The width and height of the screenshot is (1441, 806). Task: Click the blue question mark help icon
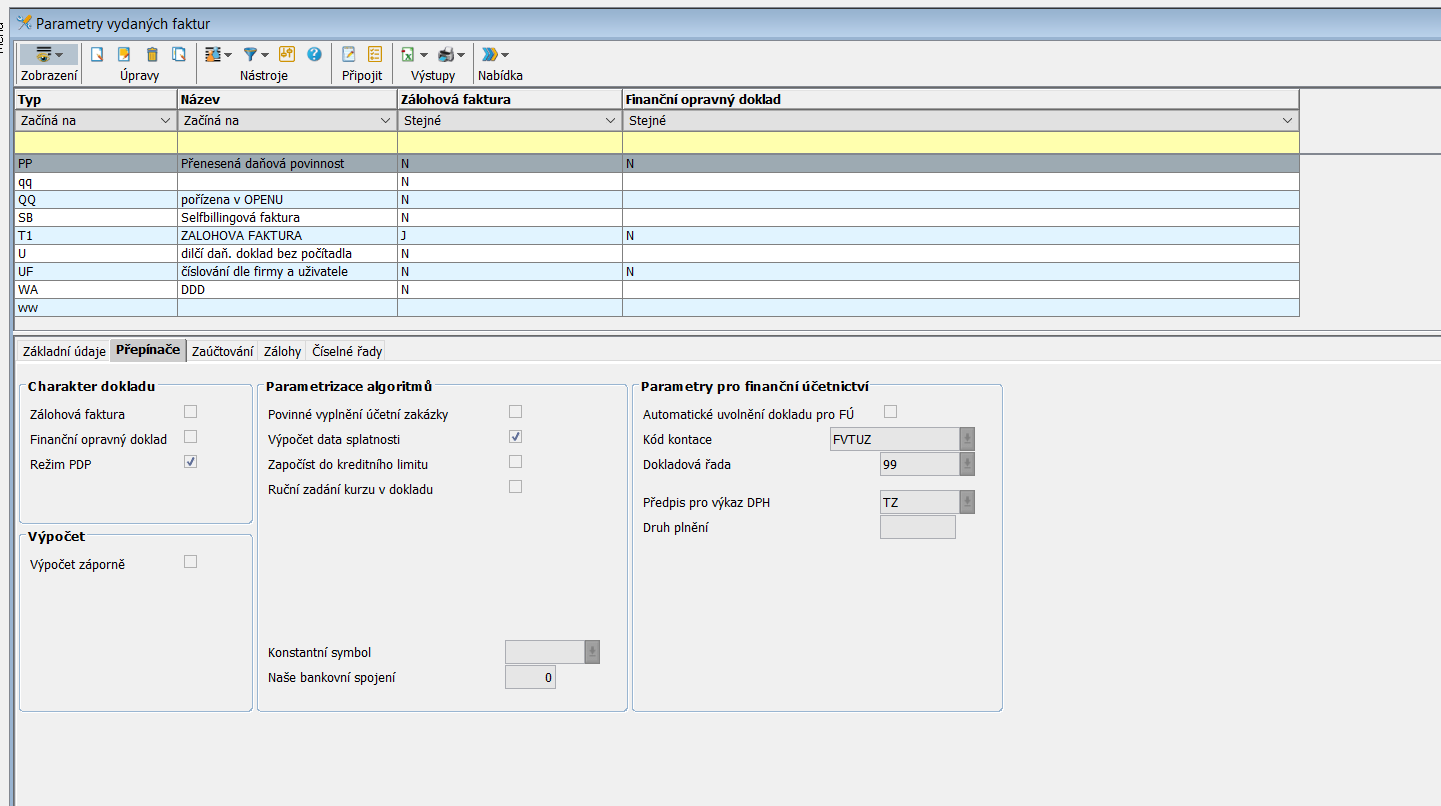click(x=314, y=54)
